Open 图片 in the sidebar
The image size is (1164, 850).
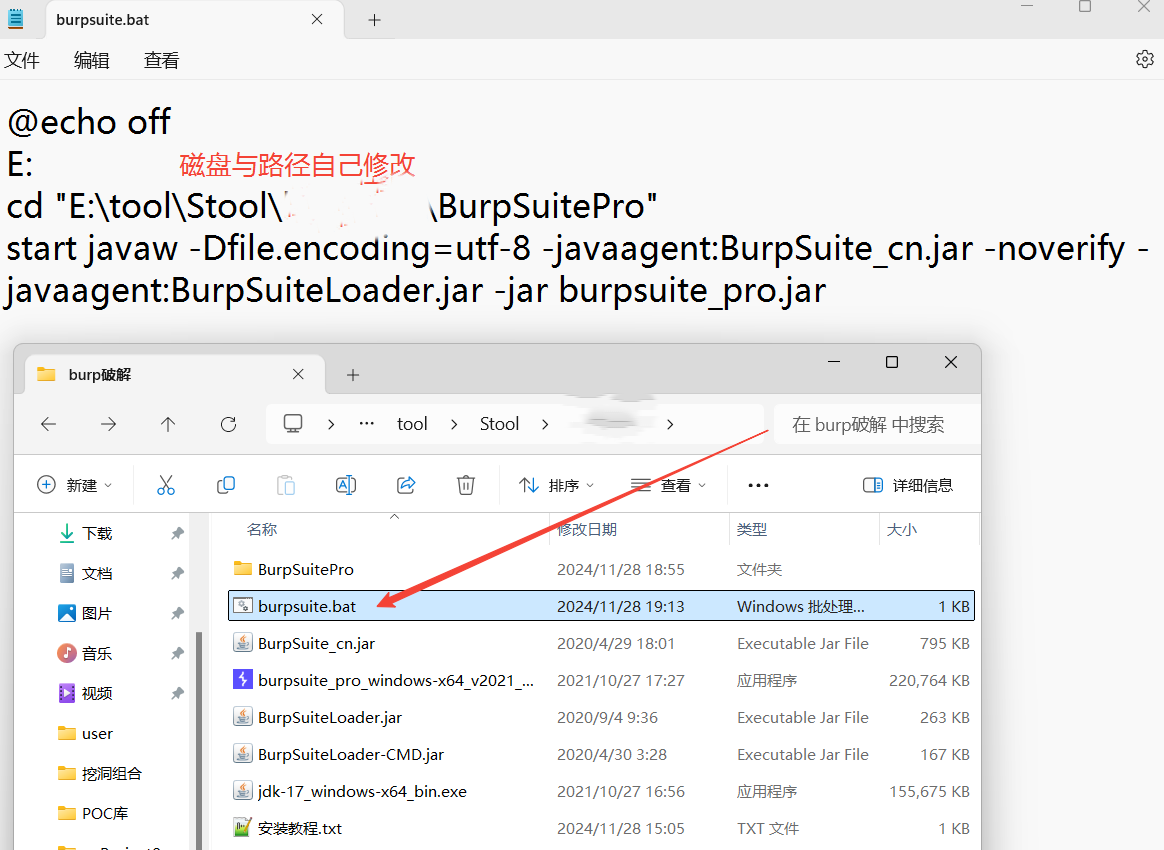coord(97,613)
